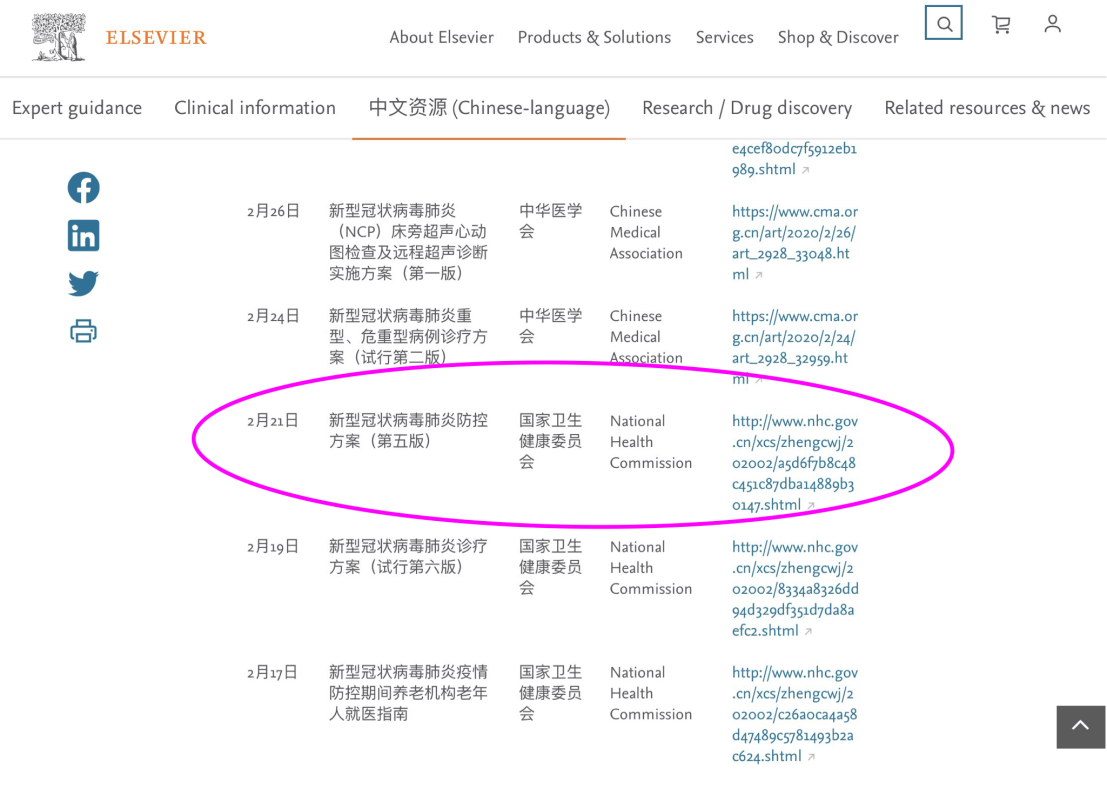Open the search magnifier icon
Viewport: 1107px width, 788px height.
[944, 24]
